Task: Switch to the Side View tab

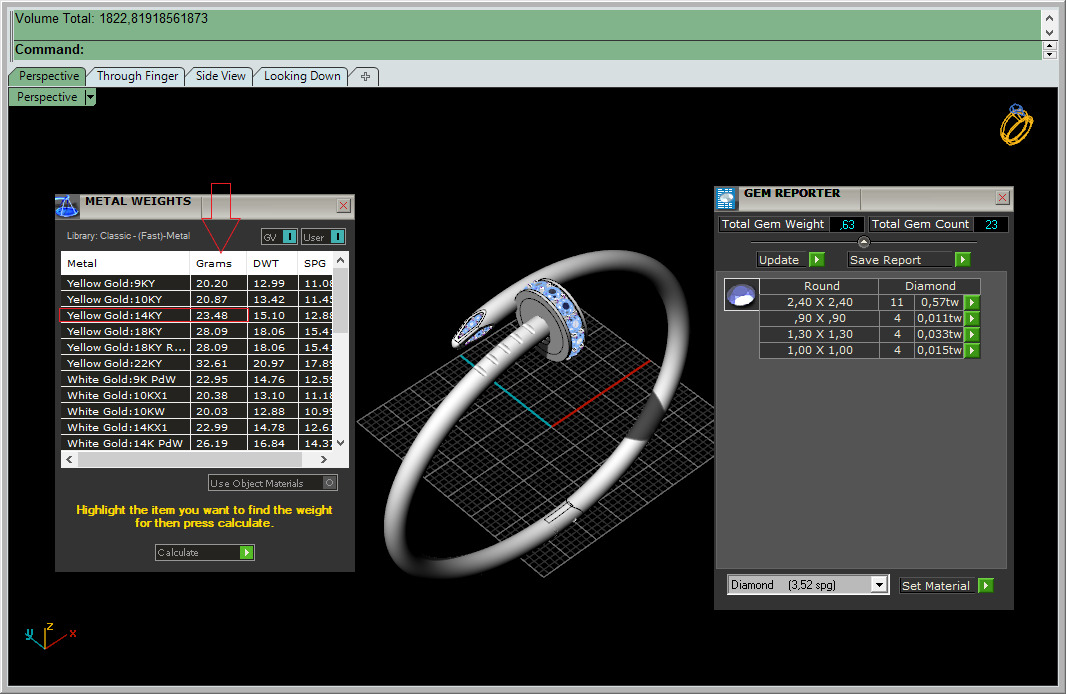Action: (x=220, y=76)
